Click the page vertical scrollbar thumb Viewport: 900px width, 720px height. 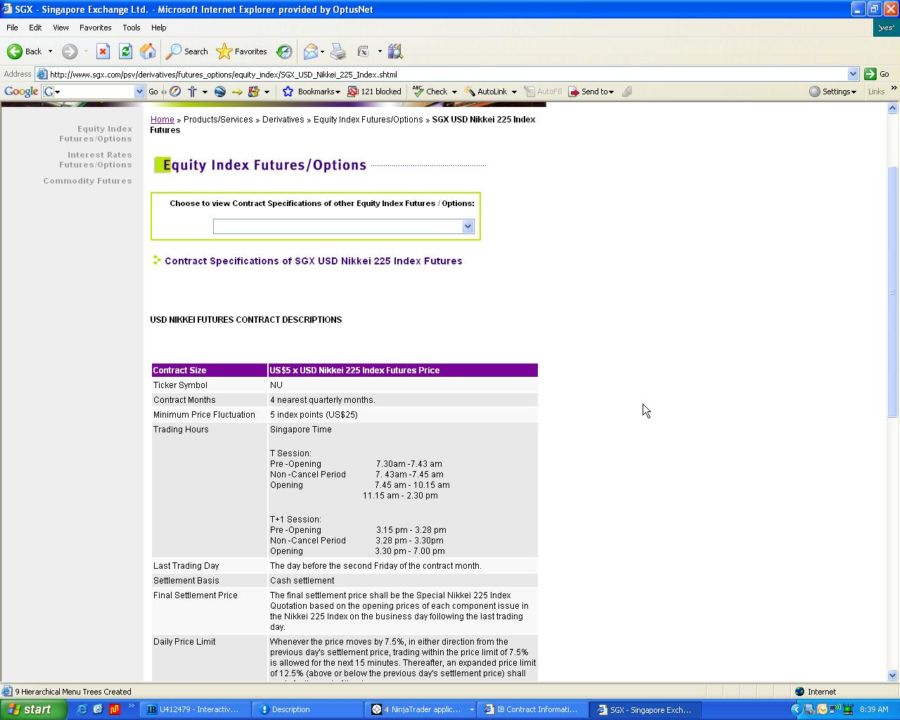point(893,292)
